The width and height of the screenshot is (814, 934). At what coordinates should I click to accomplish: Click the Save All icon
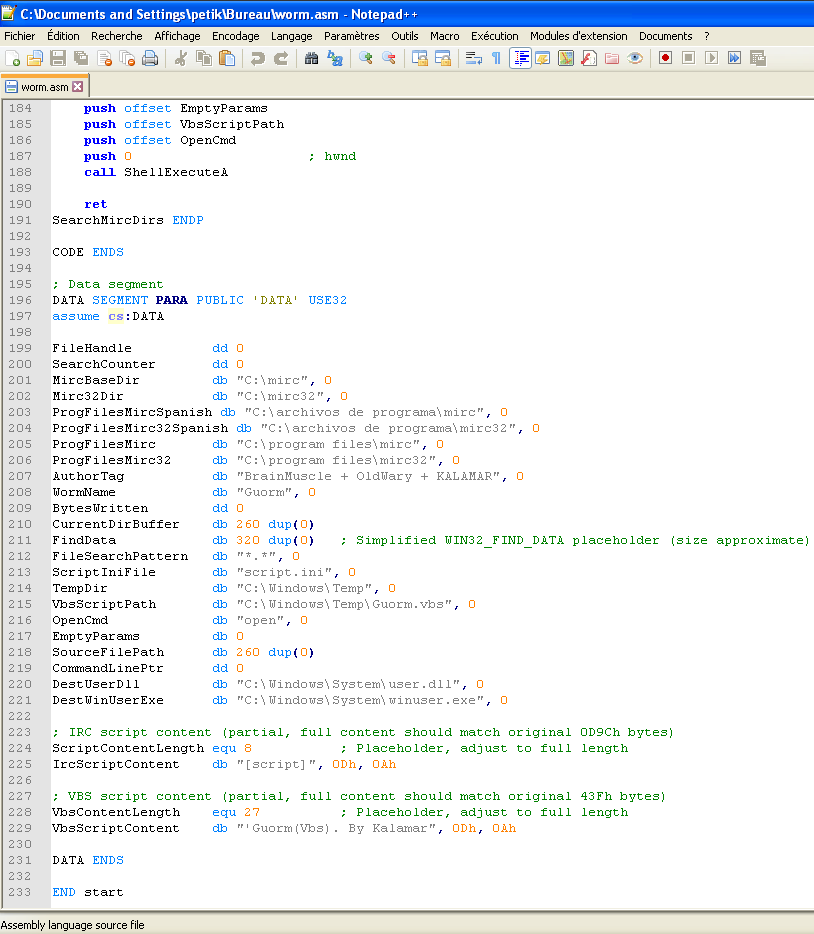click(x=80, y=58)
